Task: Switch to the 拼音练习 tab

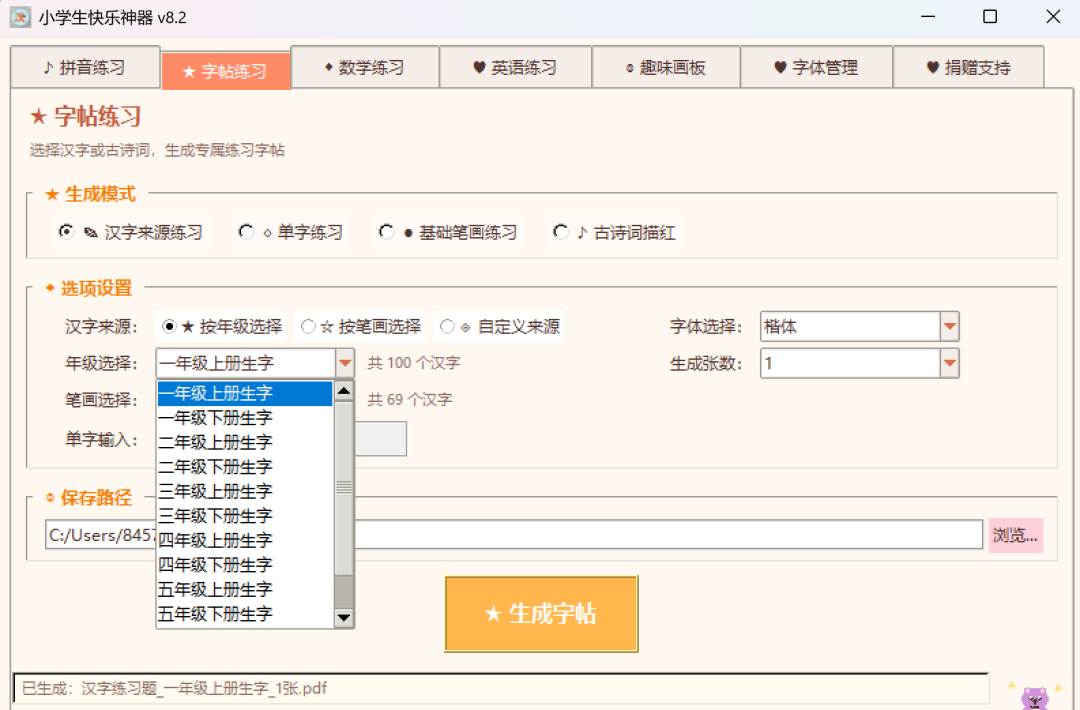Action: tap(85, 67)
